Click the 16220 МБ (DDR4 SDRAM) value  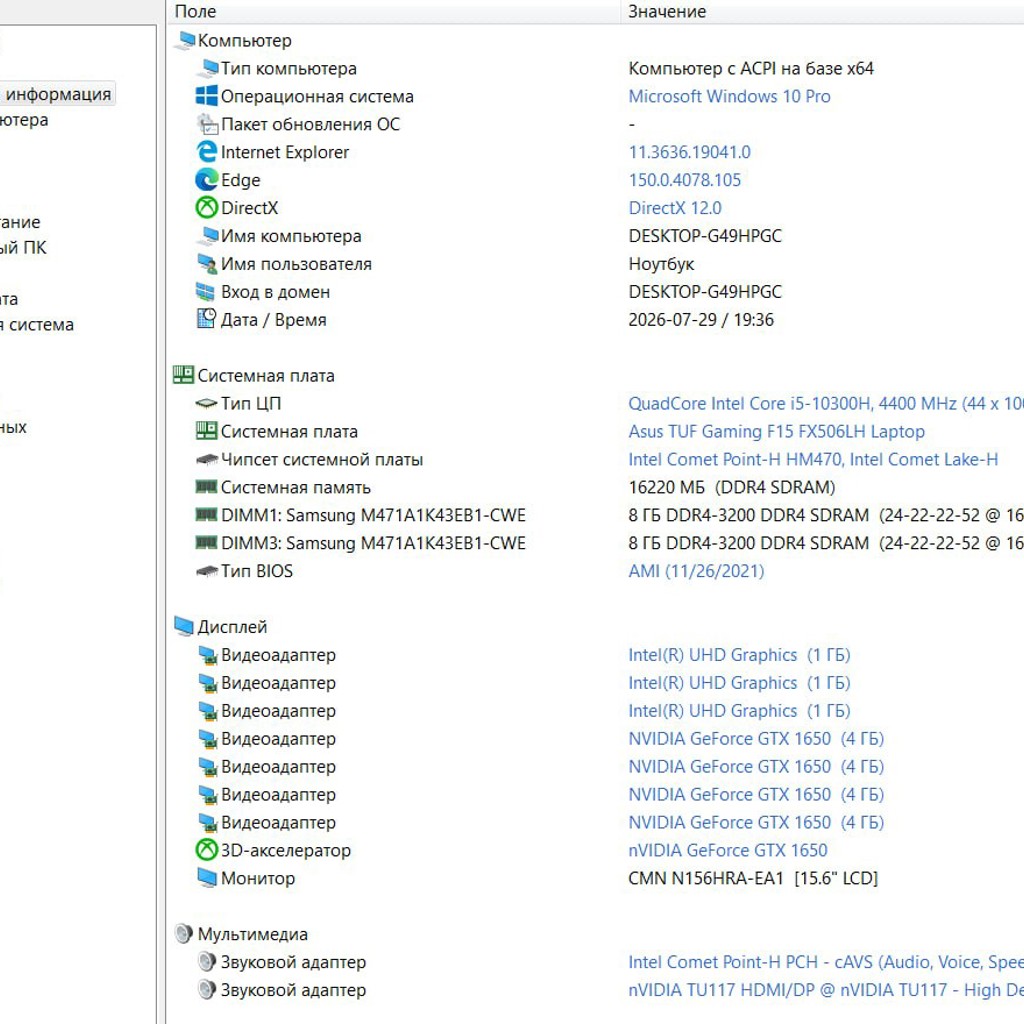[731, 487]
